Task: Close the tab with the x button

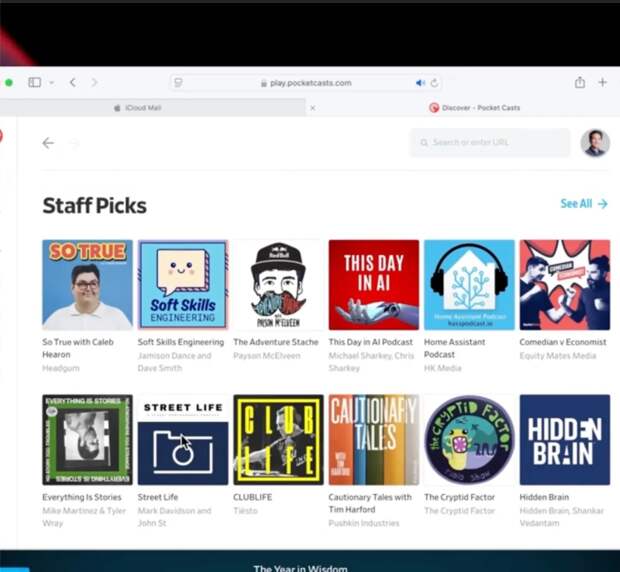Action: (x=312, y=108)
